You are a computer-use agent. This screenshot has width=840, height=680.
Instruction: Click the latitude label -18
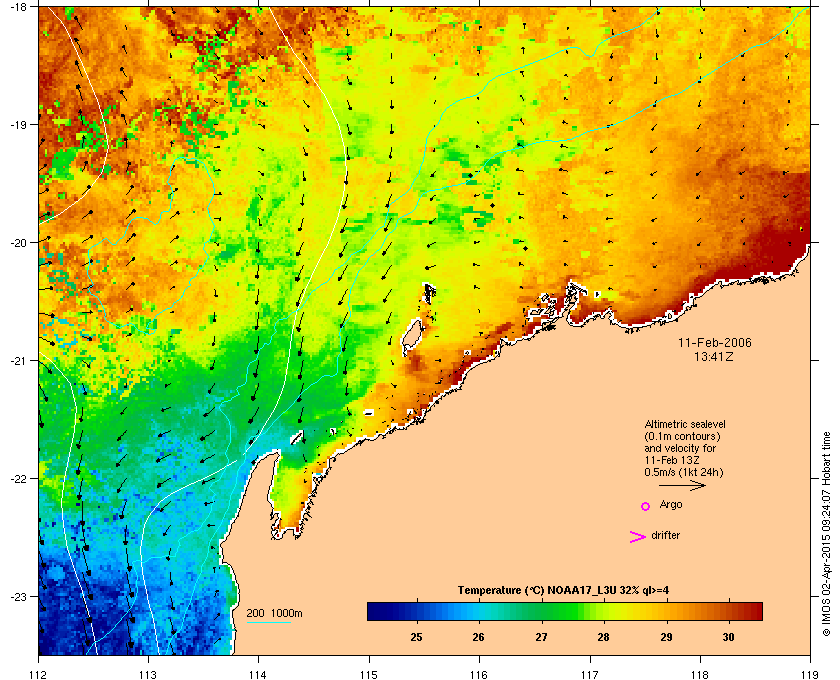[19, 6]
